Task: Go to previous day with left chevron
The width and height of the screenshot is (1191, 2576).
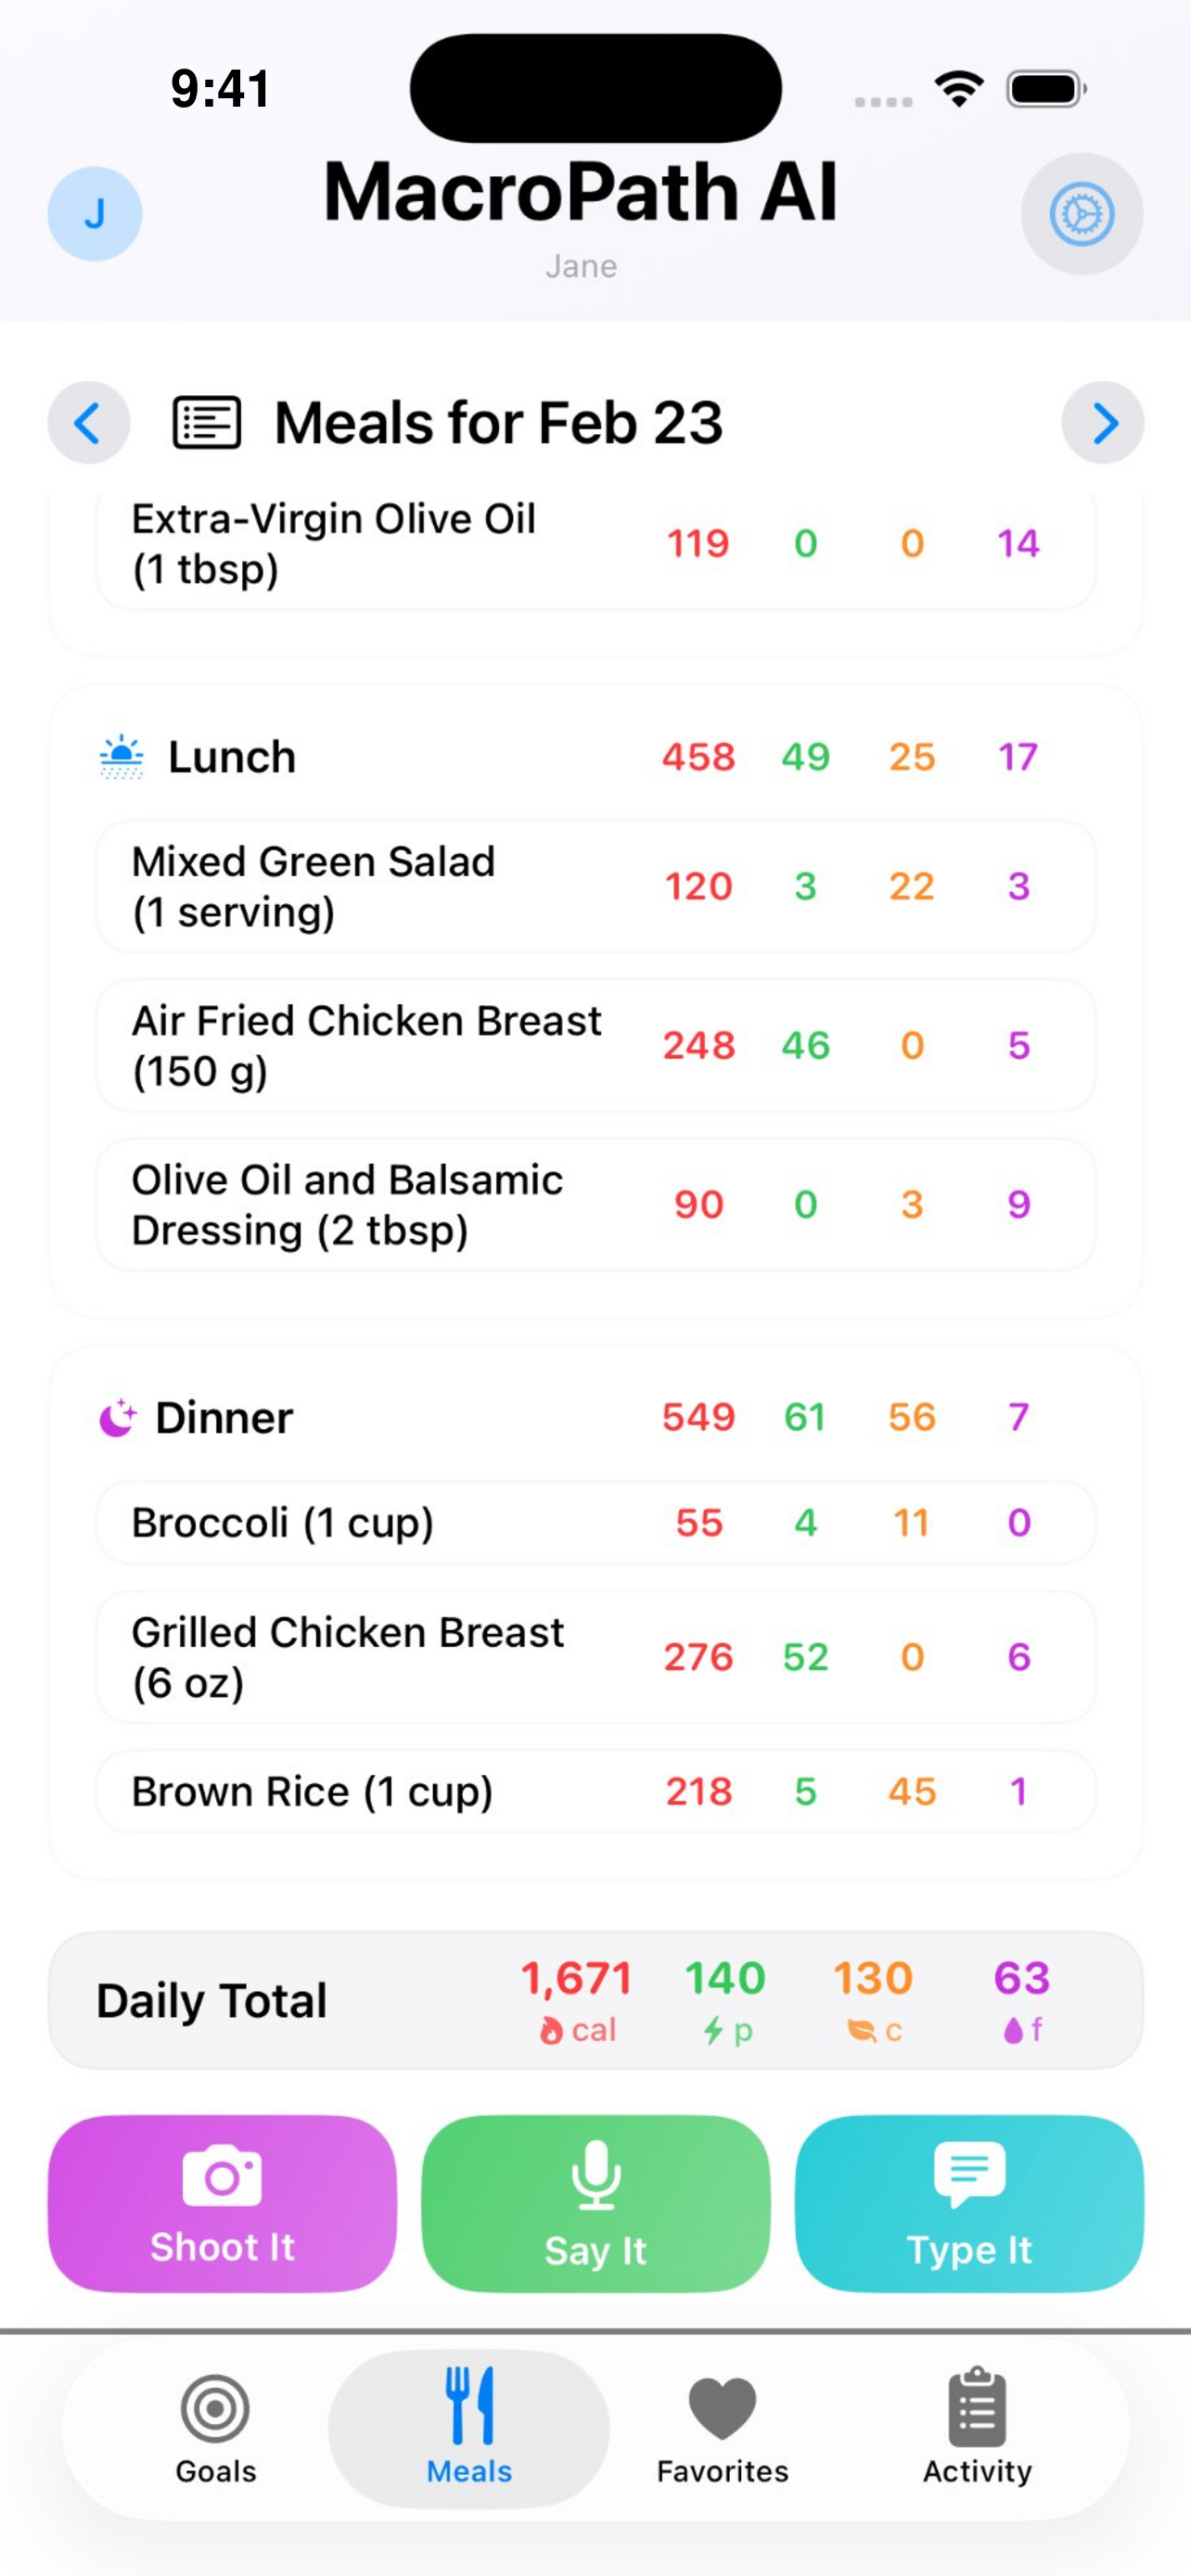Action: (x=88, y=423)
